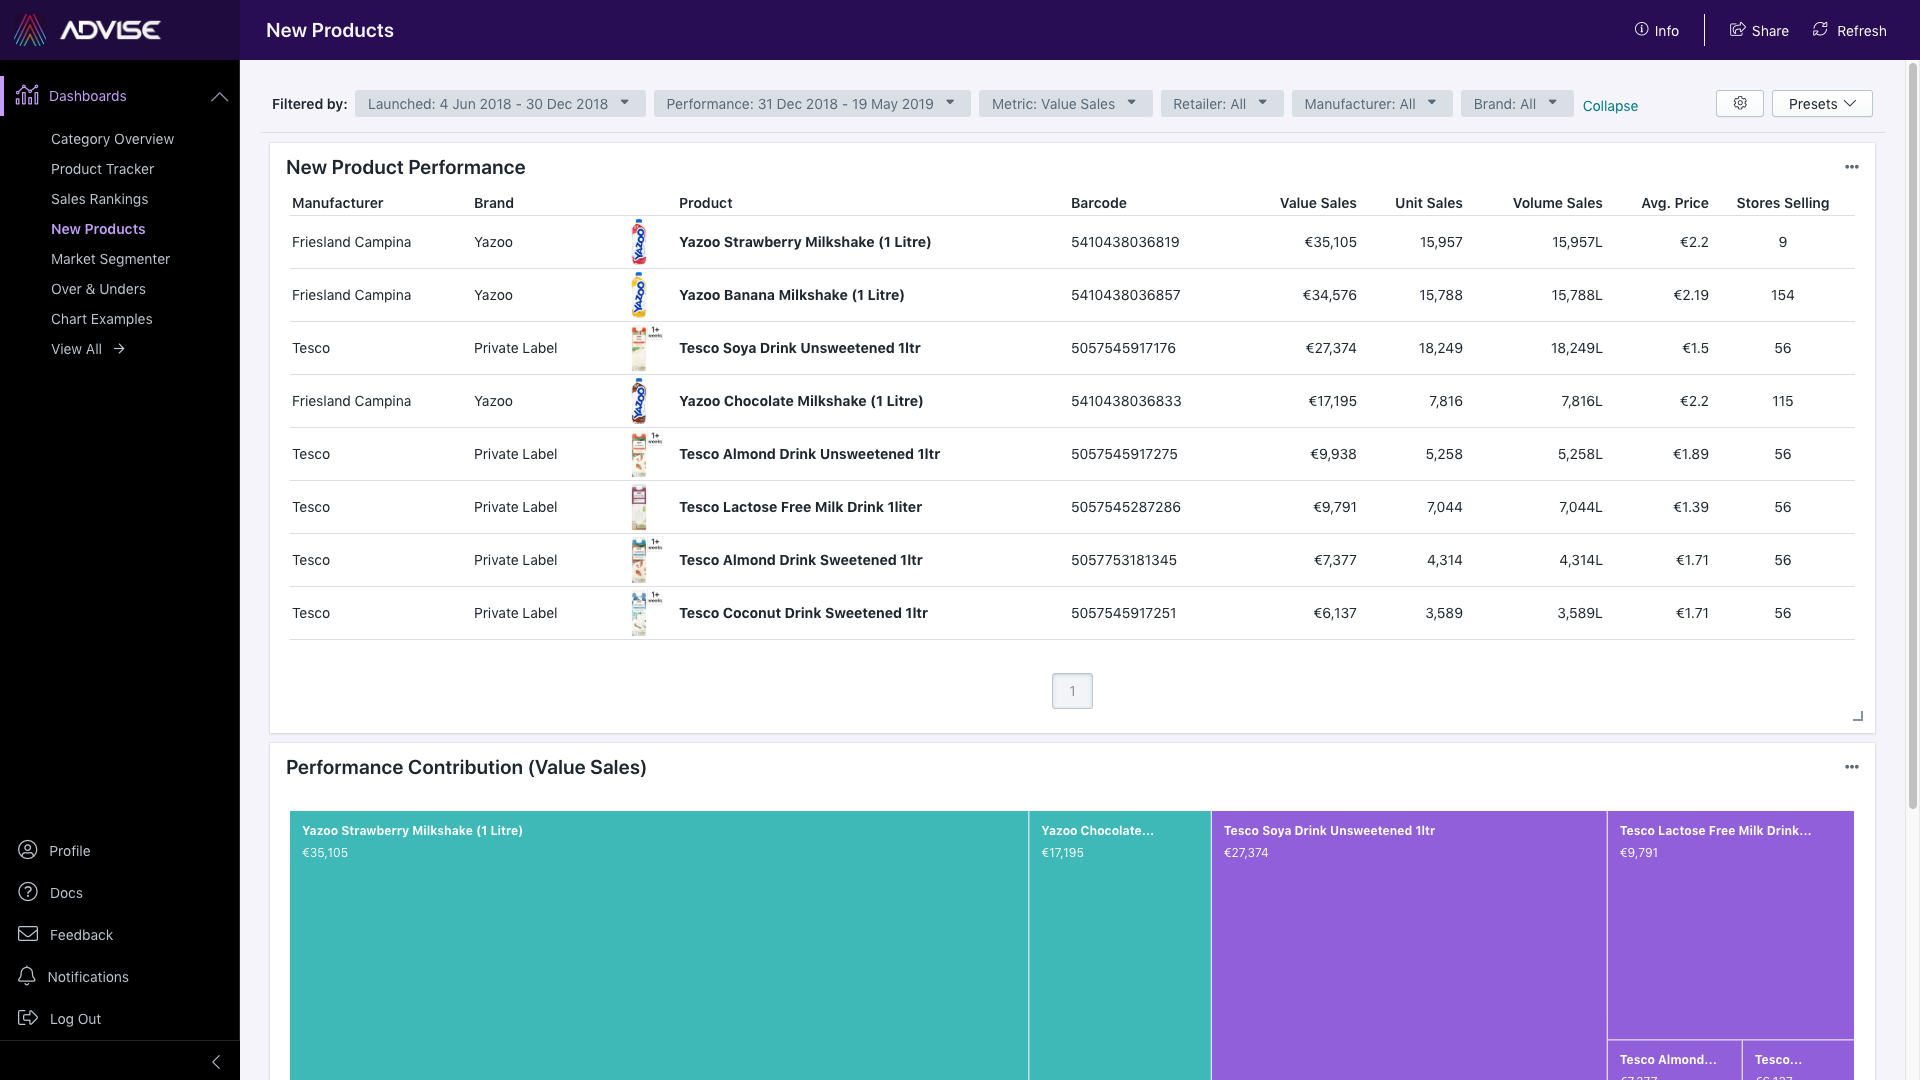Switch to the Market Segmenter dashboard
Viewport: 1920px width, 1080px height.
(x=110, y=259)
